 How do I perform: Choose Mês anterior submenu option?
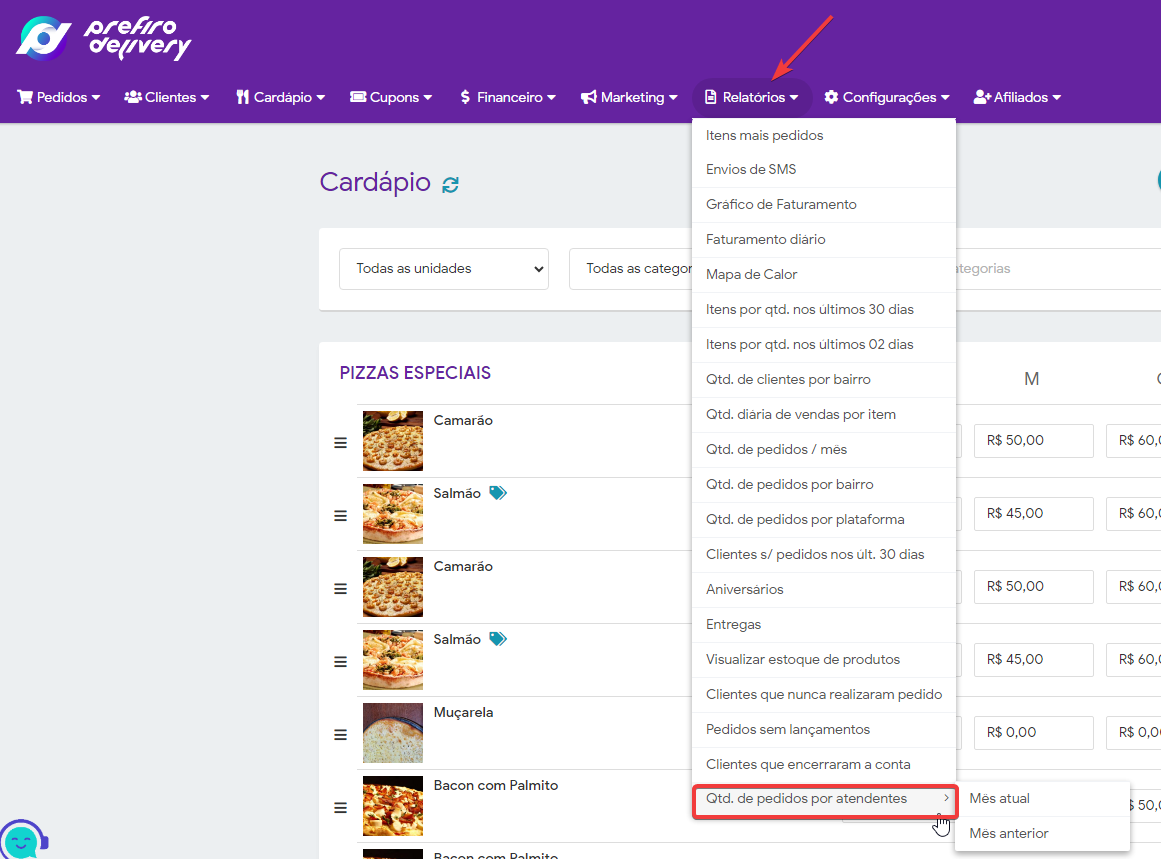[1009, 834]
